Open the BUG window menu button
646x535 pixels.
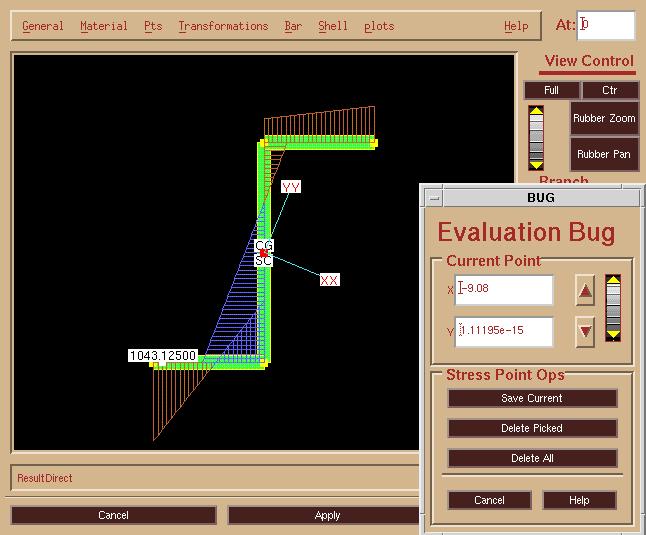[432, 198]
